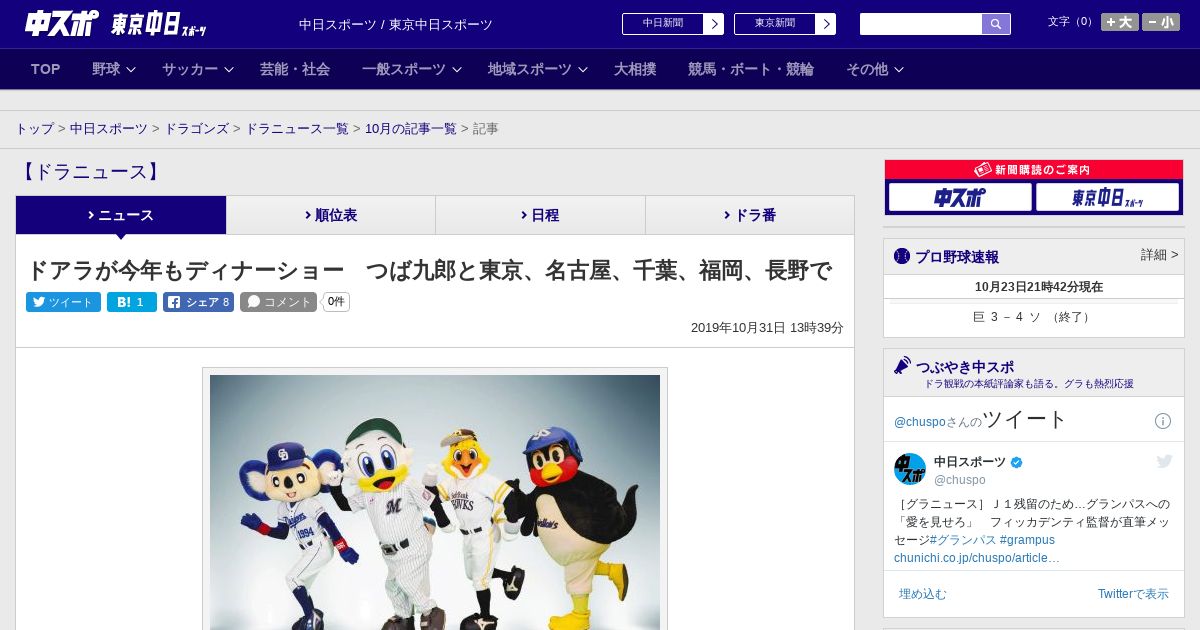Click the baseball icon beside プロ野球速報
This screenshot has width=1200, height=630.
[902, 256]
